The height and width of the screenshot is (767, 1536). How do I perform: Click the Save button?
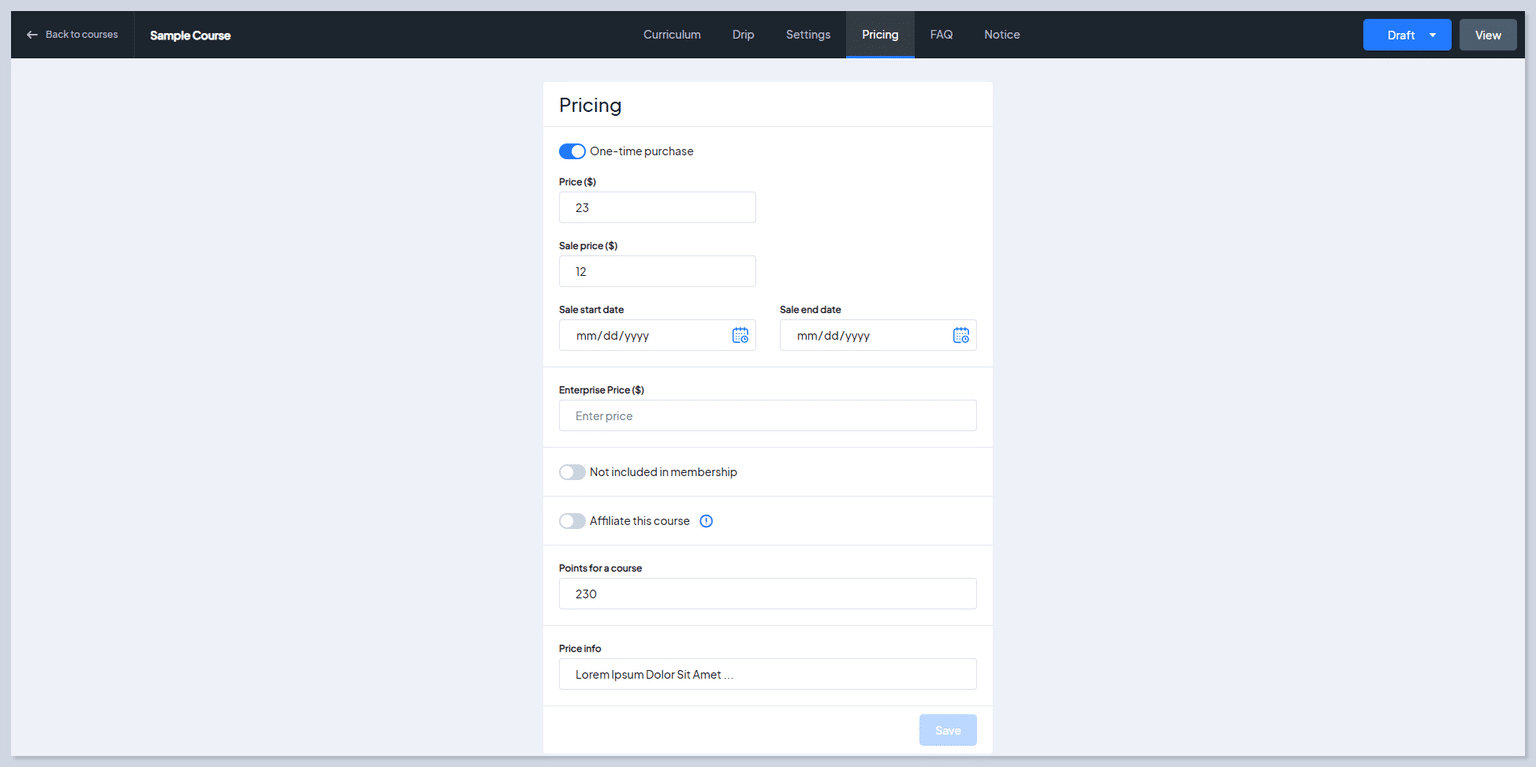[x=947, y=729]
